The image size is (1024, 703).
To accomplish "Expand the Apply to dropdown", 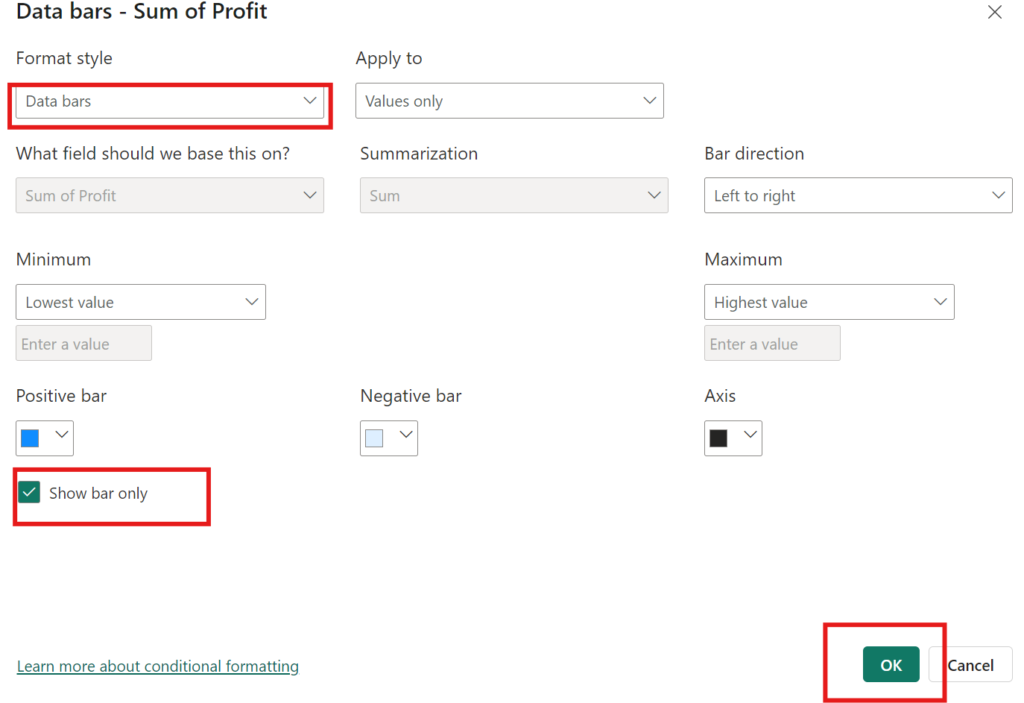I will 509,101.
